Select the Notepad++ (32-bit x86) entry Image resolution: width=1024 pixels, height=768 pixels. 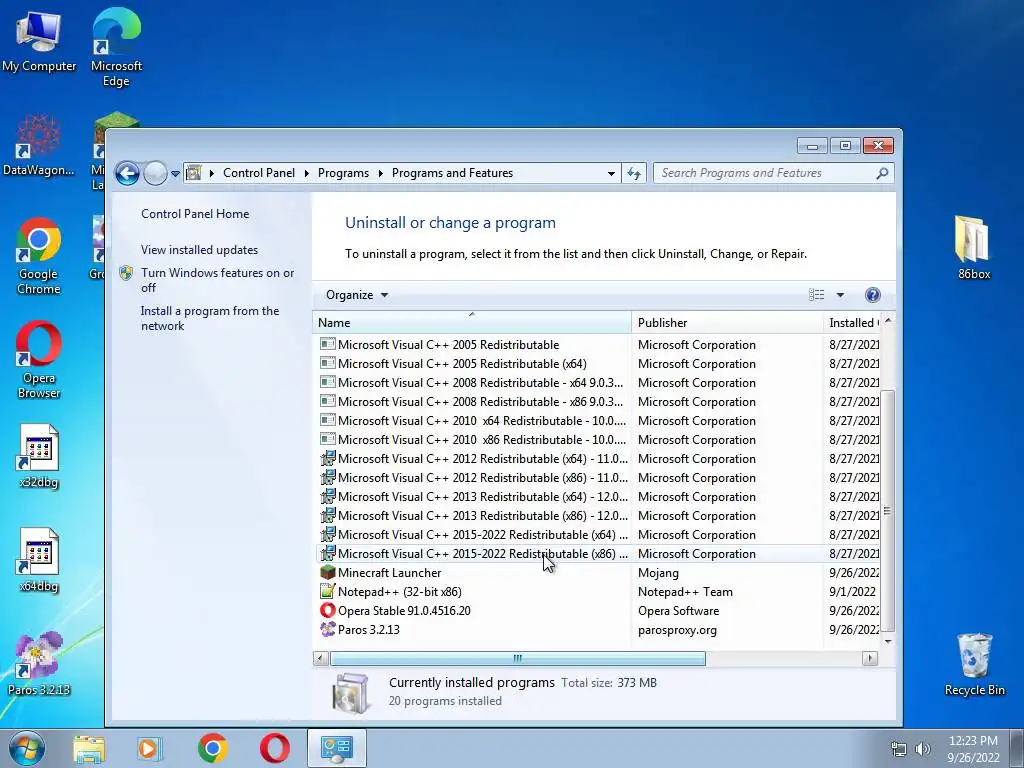pyautogui.click(x=598, y=592)
